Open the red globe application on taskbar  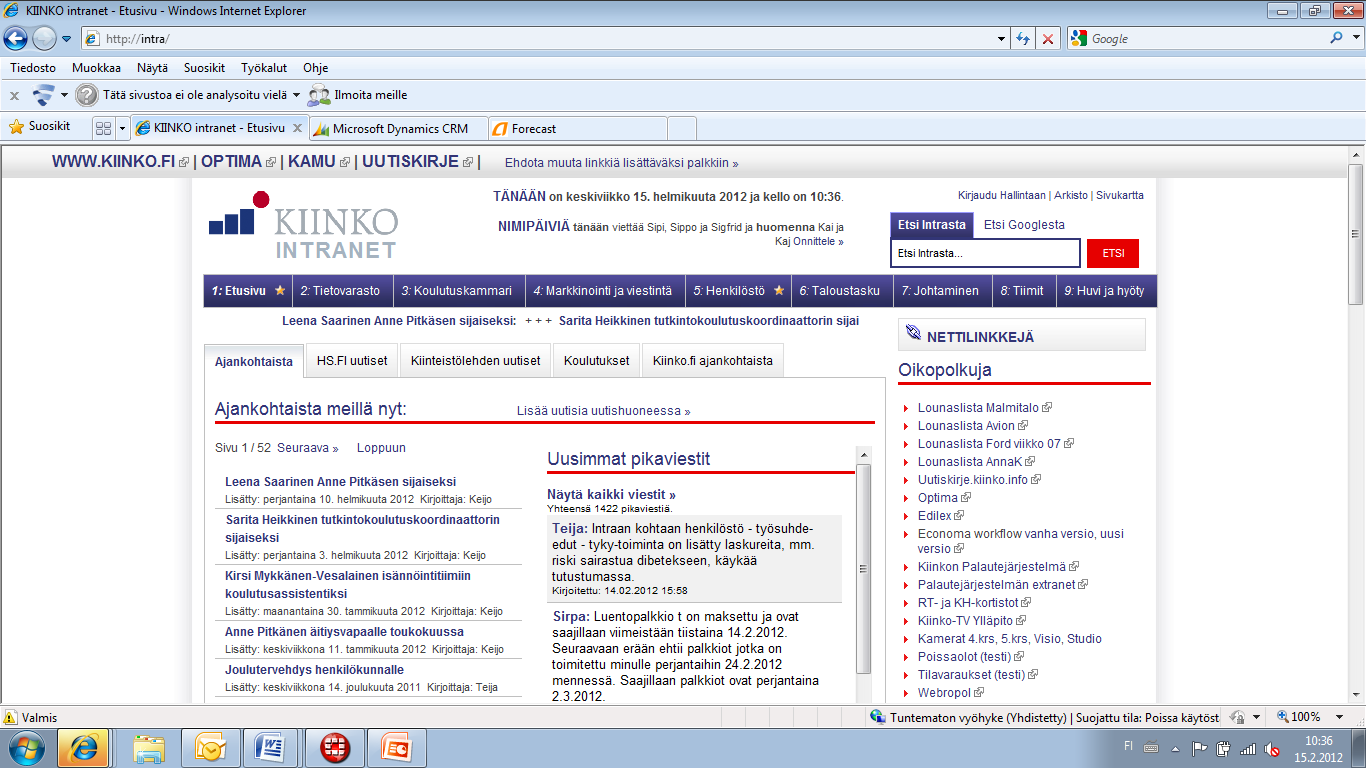(334, 748)
